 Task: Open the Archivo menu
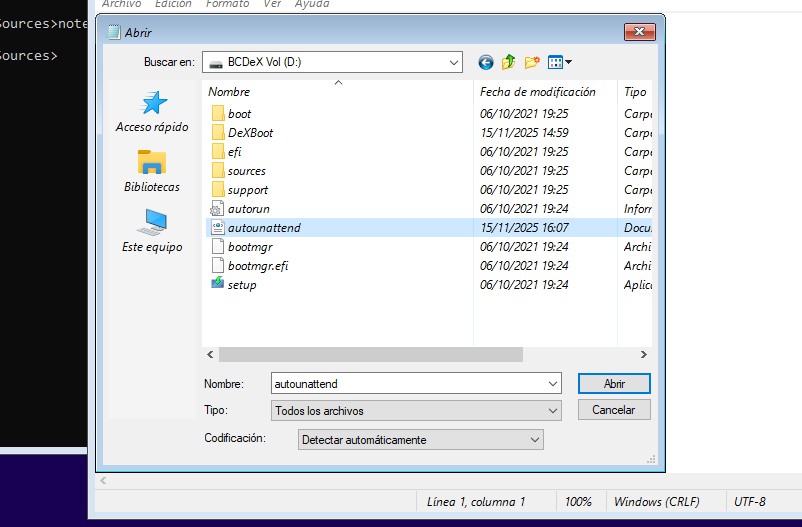point(121,4)
